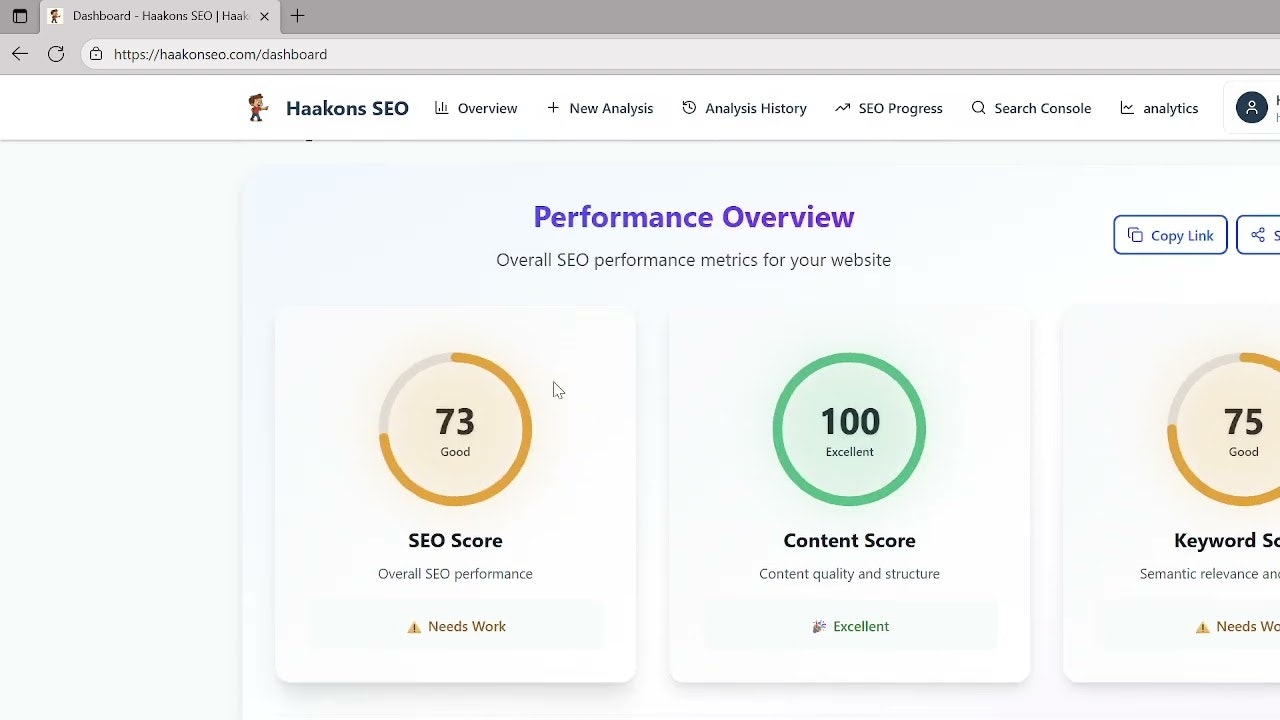Close the Dashboard browser tab
1280x720 pixels.
click(264, 16)
